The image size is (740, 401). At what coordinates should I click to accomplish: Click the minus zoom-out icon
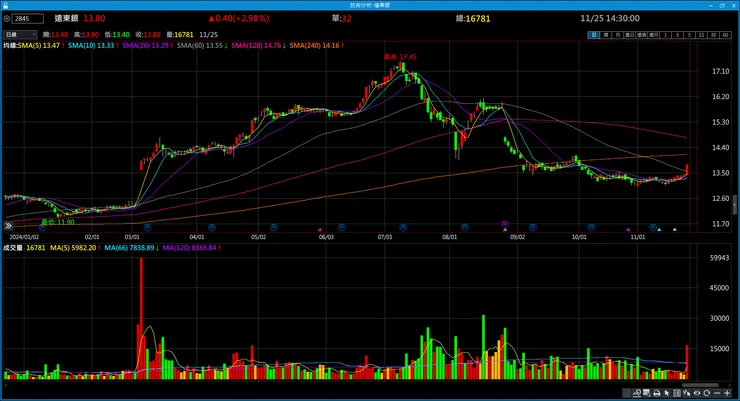(x=717, y=393)
